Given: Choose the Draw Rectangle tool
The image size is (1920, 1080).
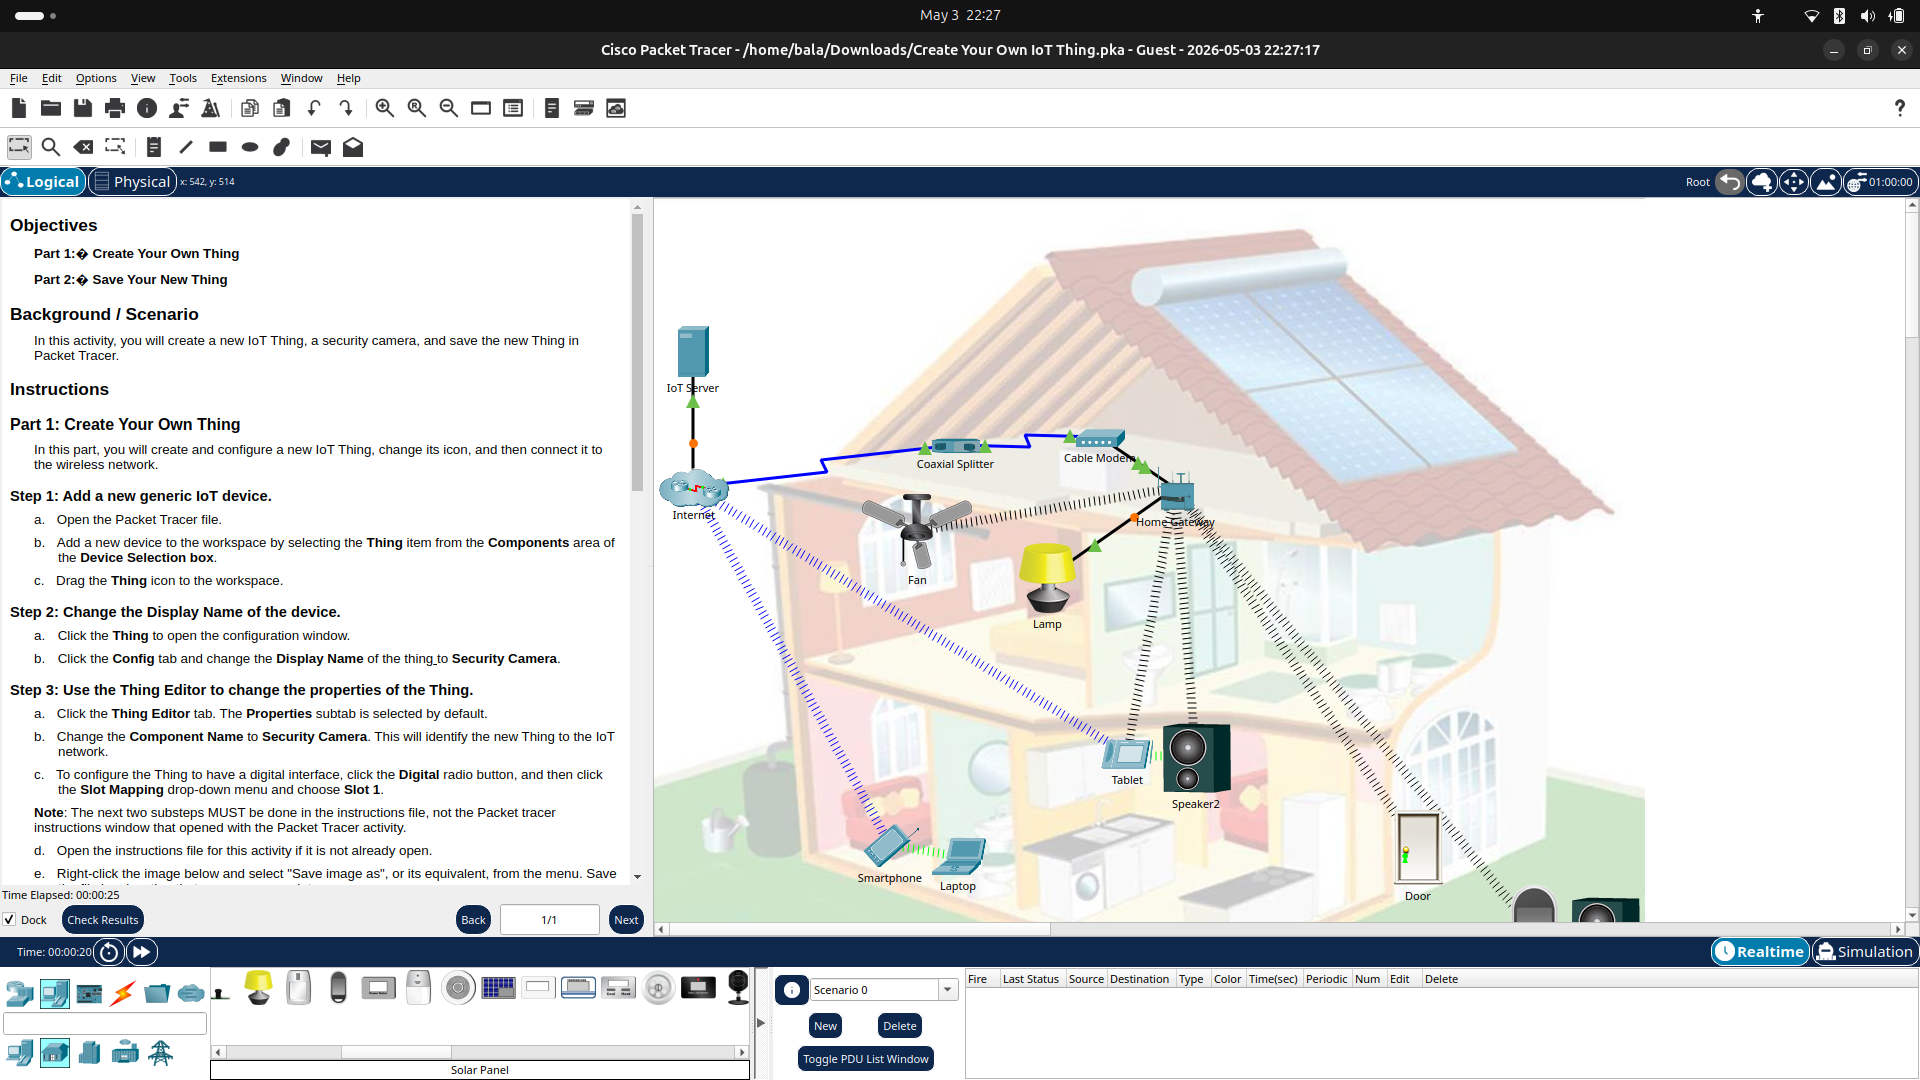Looking at the screenshot, I should coord(218,147).
